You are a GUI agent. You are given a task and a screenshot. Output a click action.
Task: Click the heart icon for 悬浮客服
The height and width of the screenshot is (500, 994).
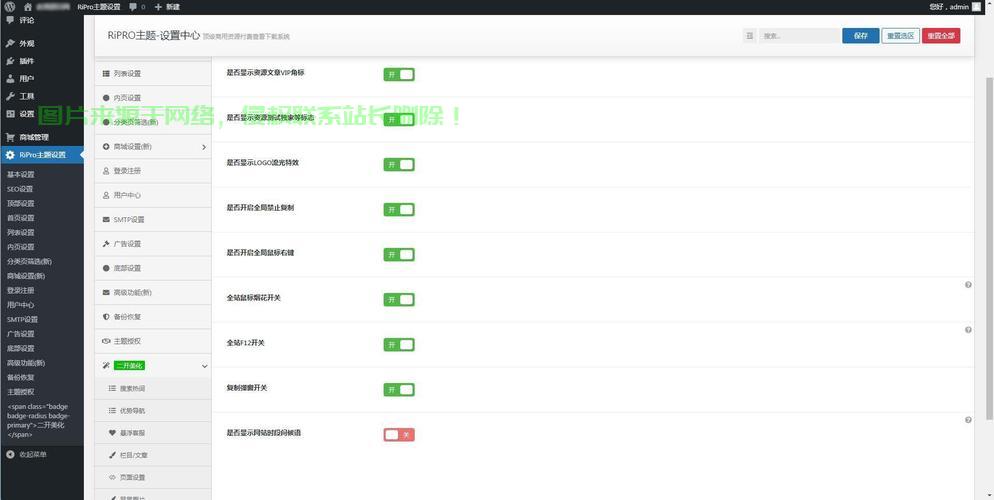click(112, 433)
